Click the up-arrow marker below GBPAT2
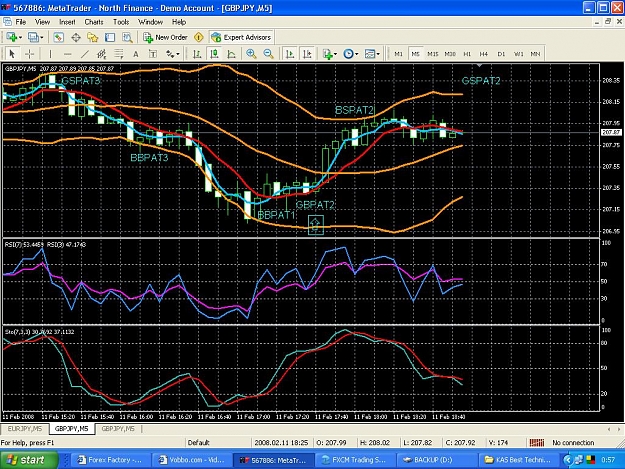Viewport: 625px width, 469px height. click(x=316, y=224)
